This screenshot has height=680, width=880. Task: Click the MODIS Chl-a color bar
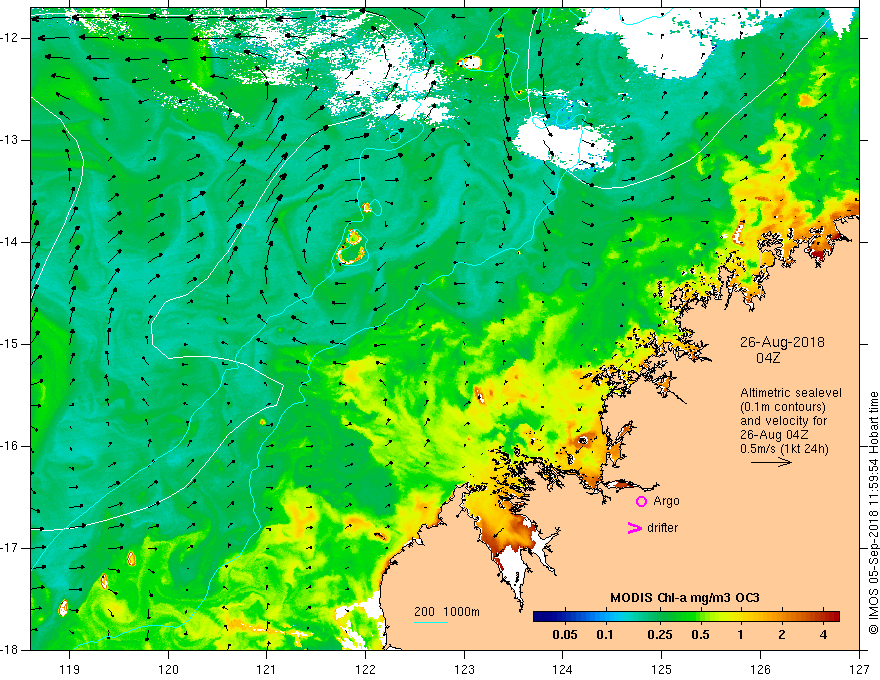(x=686, y=616)
